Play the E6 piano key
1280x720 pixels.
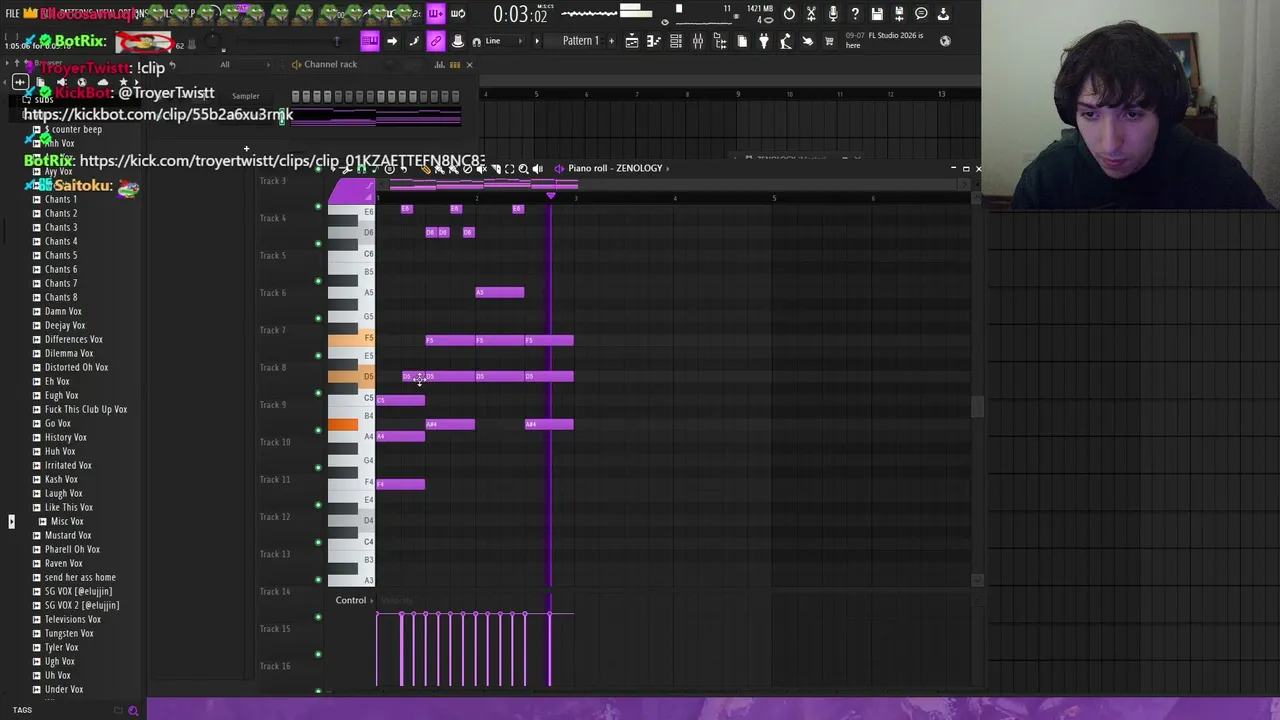pyautogui.click(x=351, y=210)
